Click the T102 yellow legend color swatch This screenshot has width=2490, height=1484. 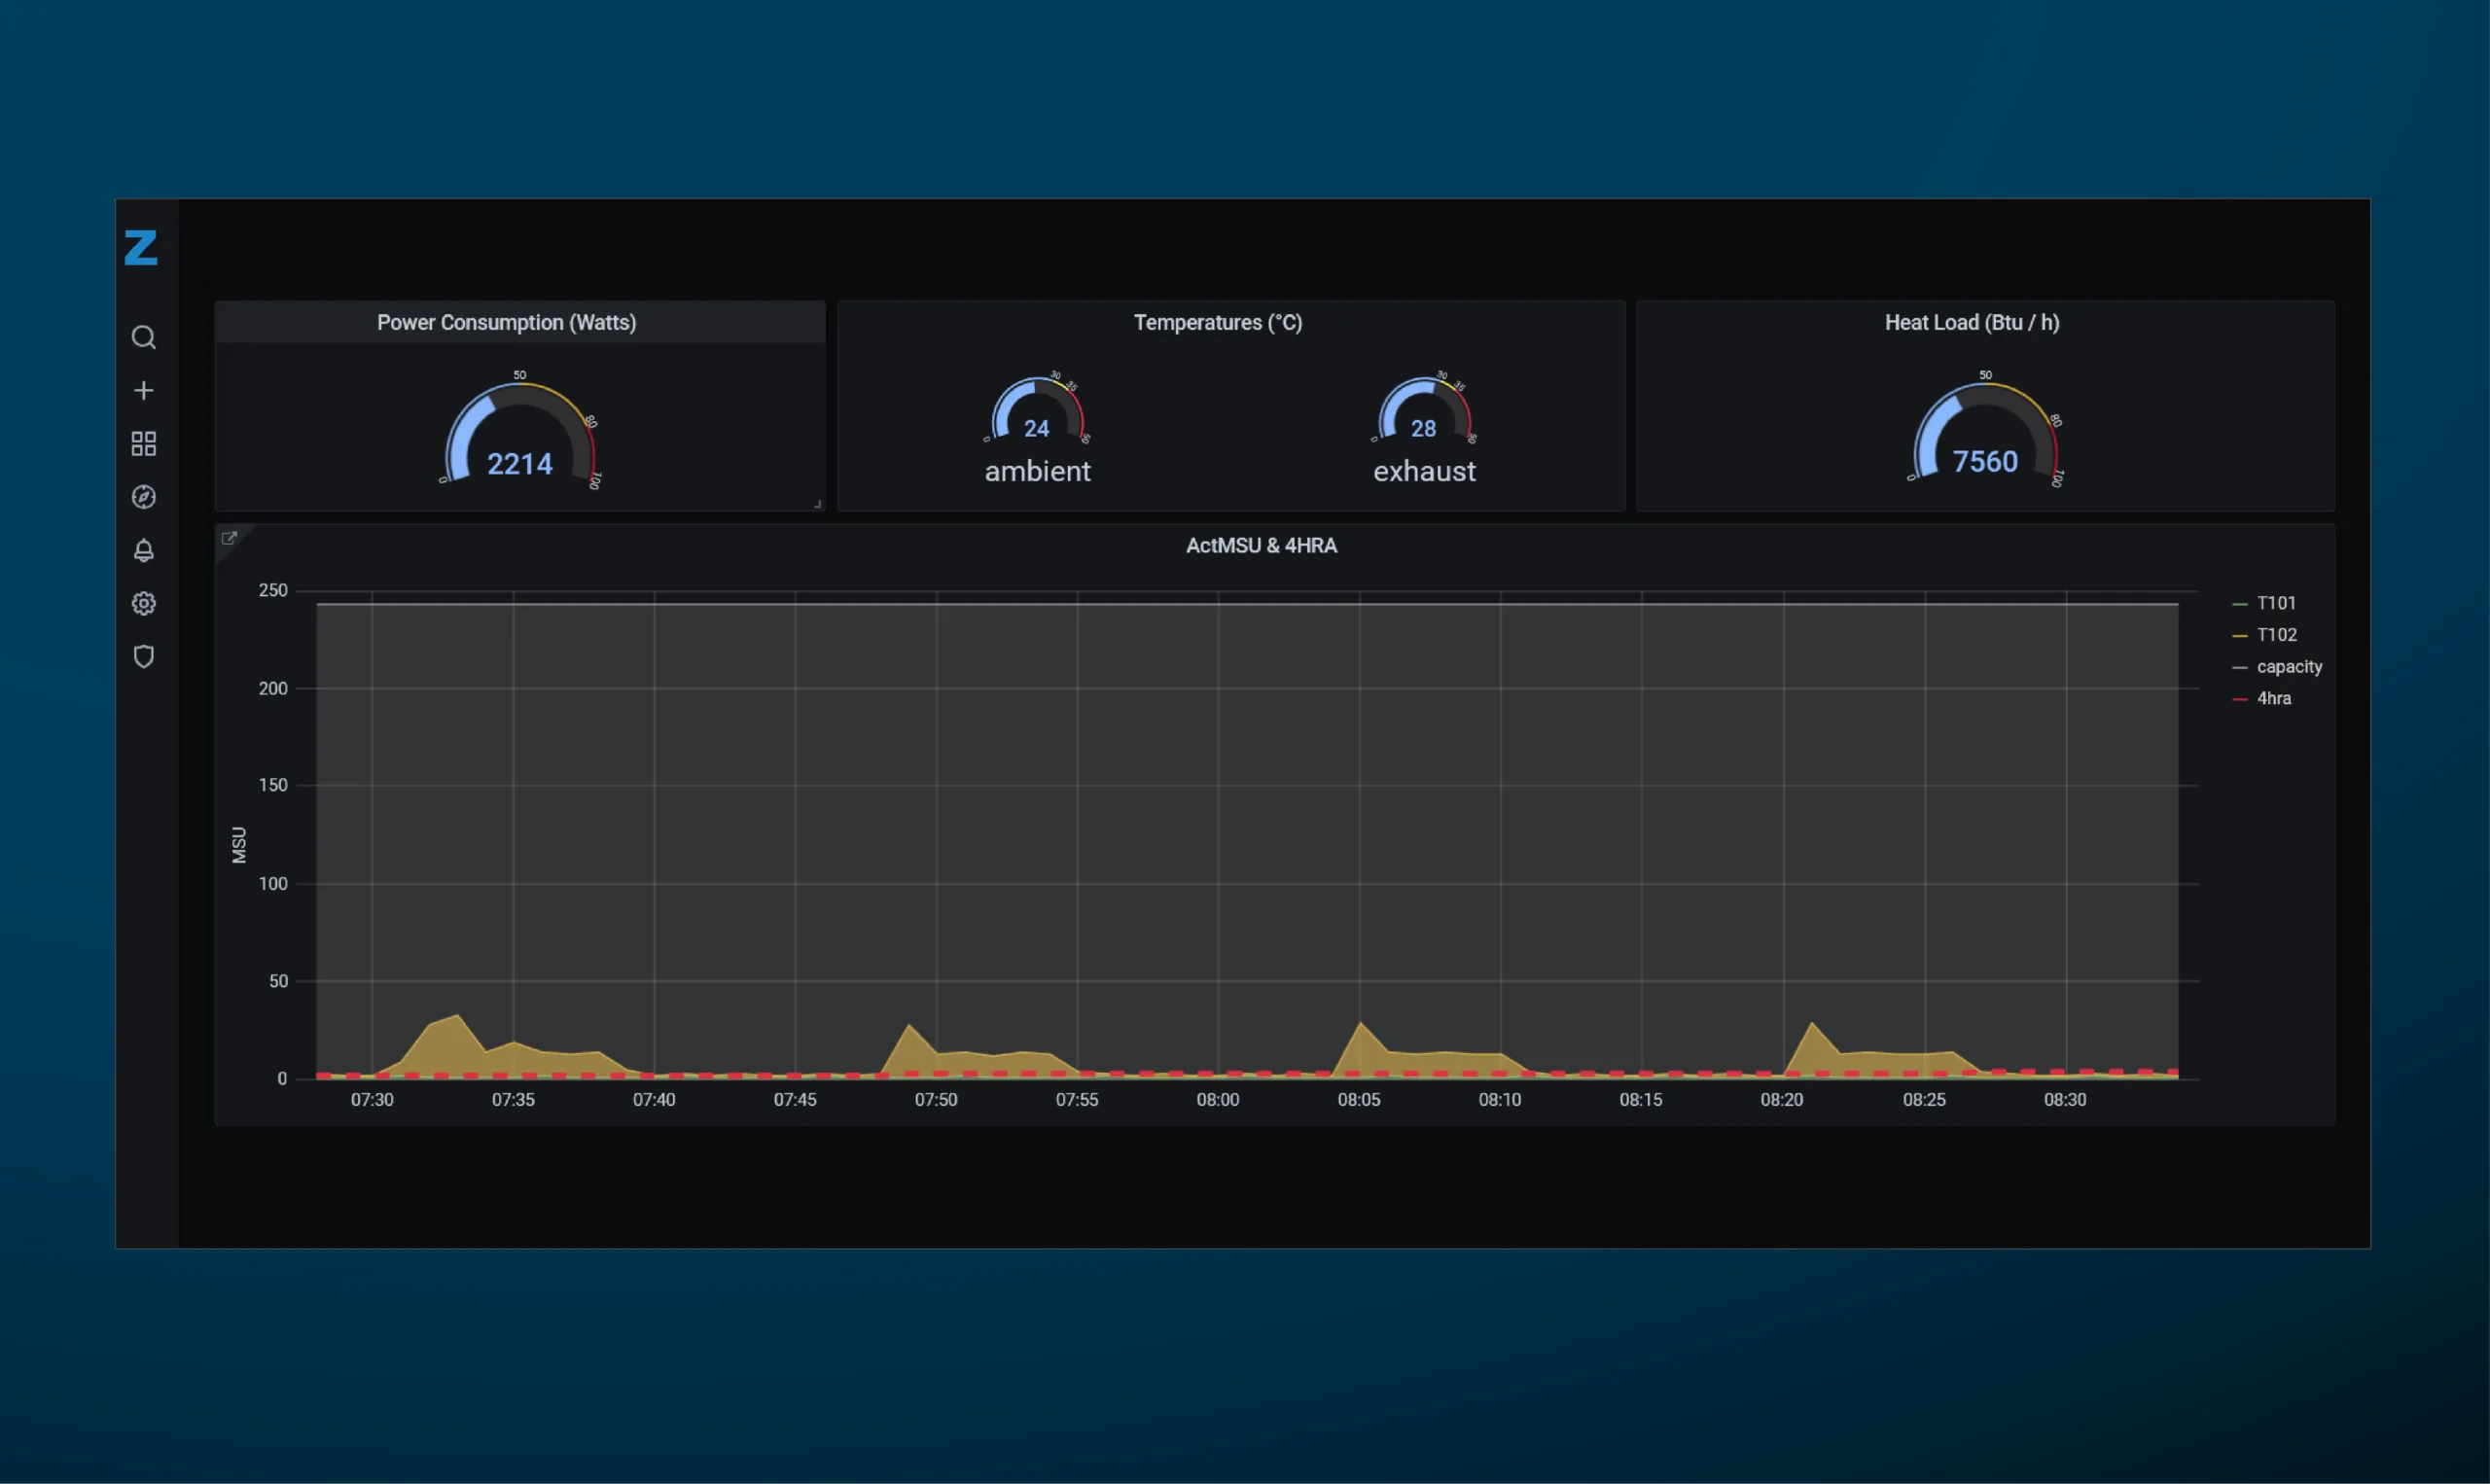point(2239,636)
